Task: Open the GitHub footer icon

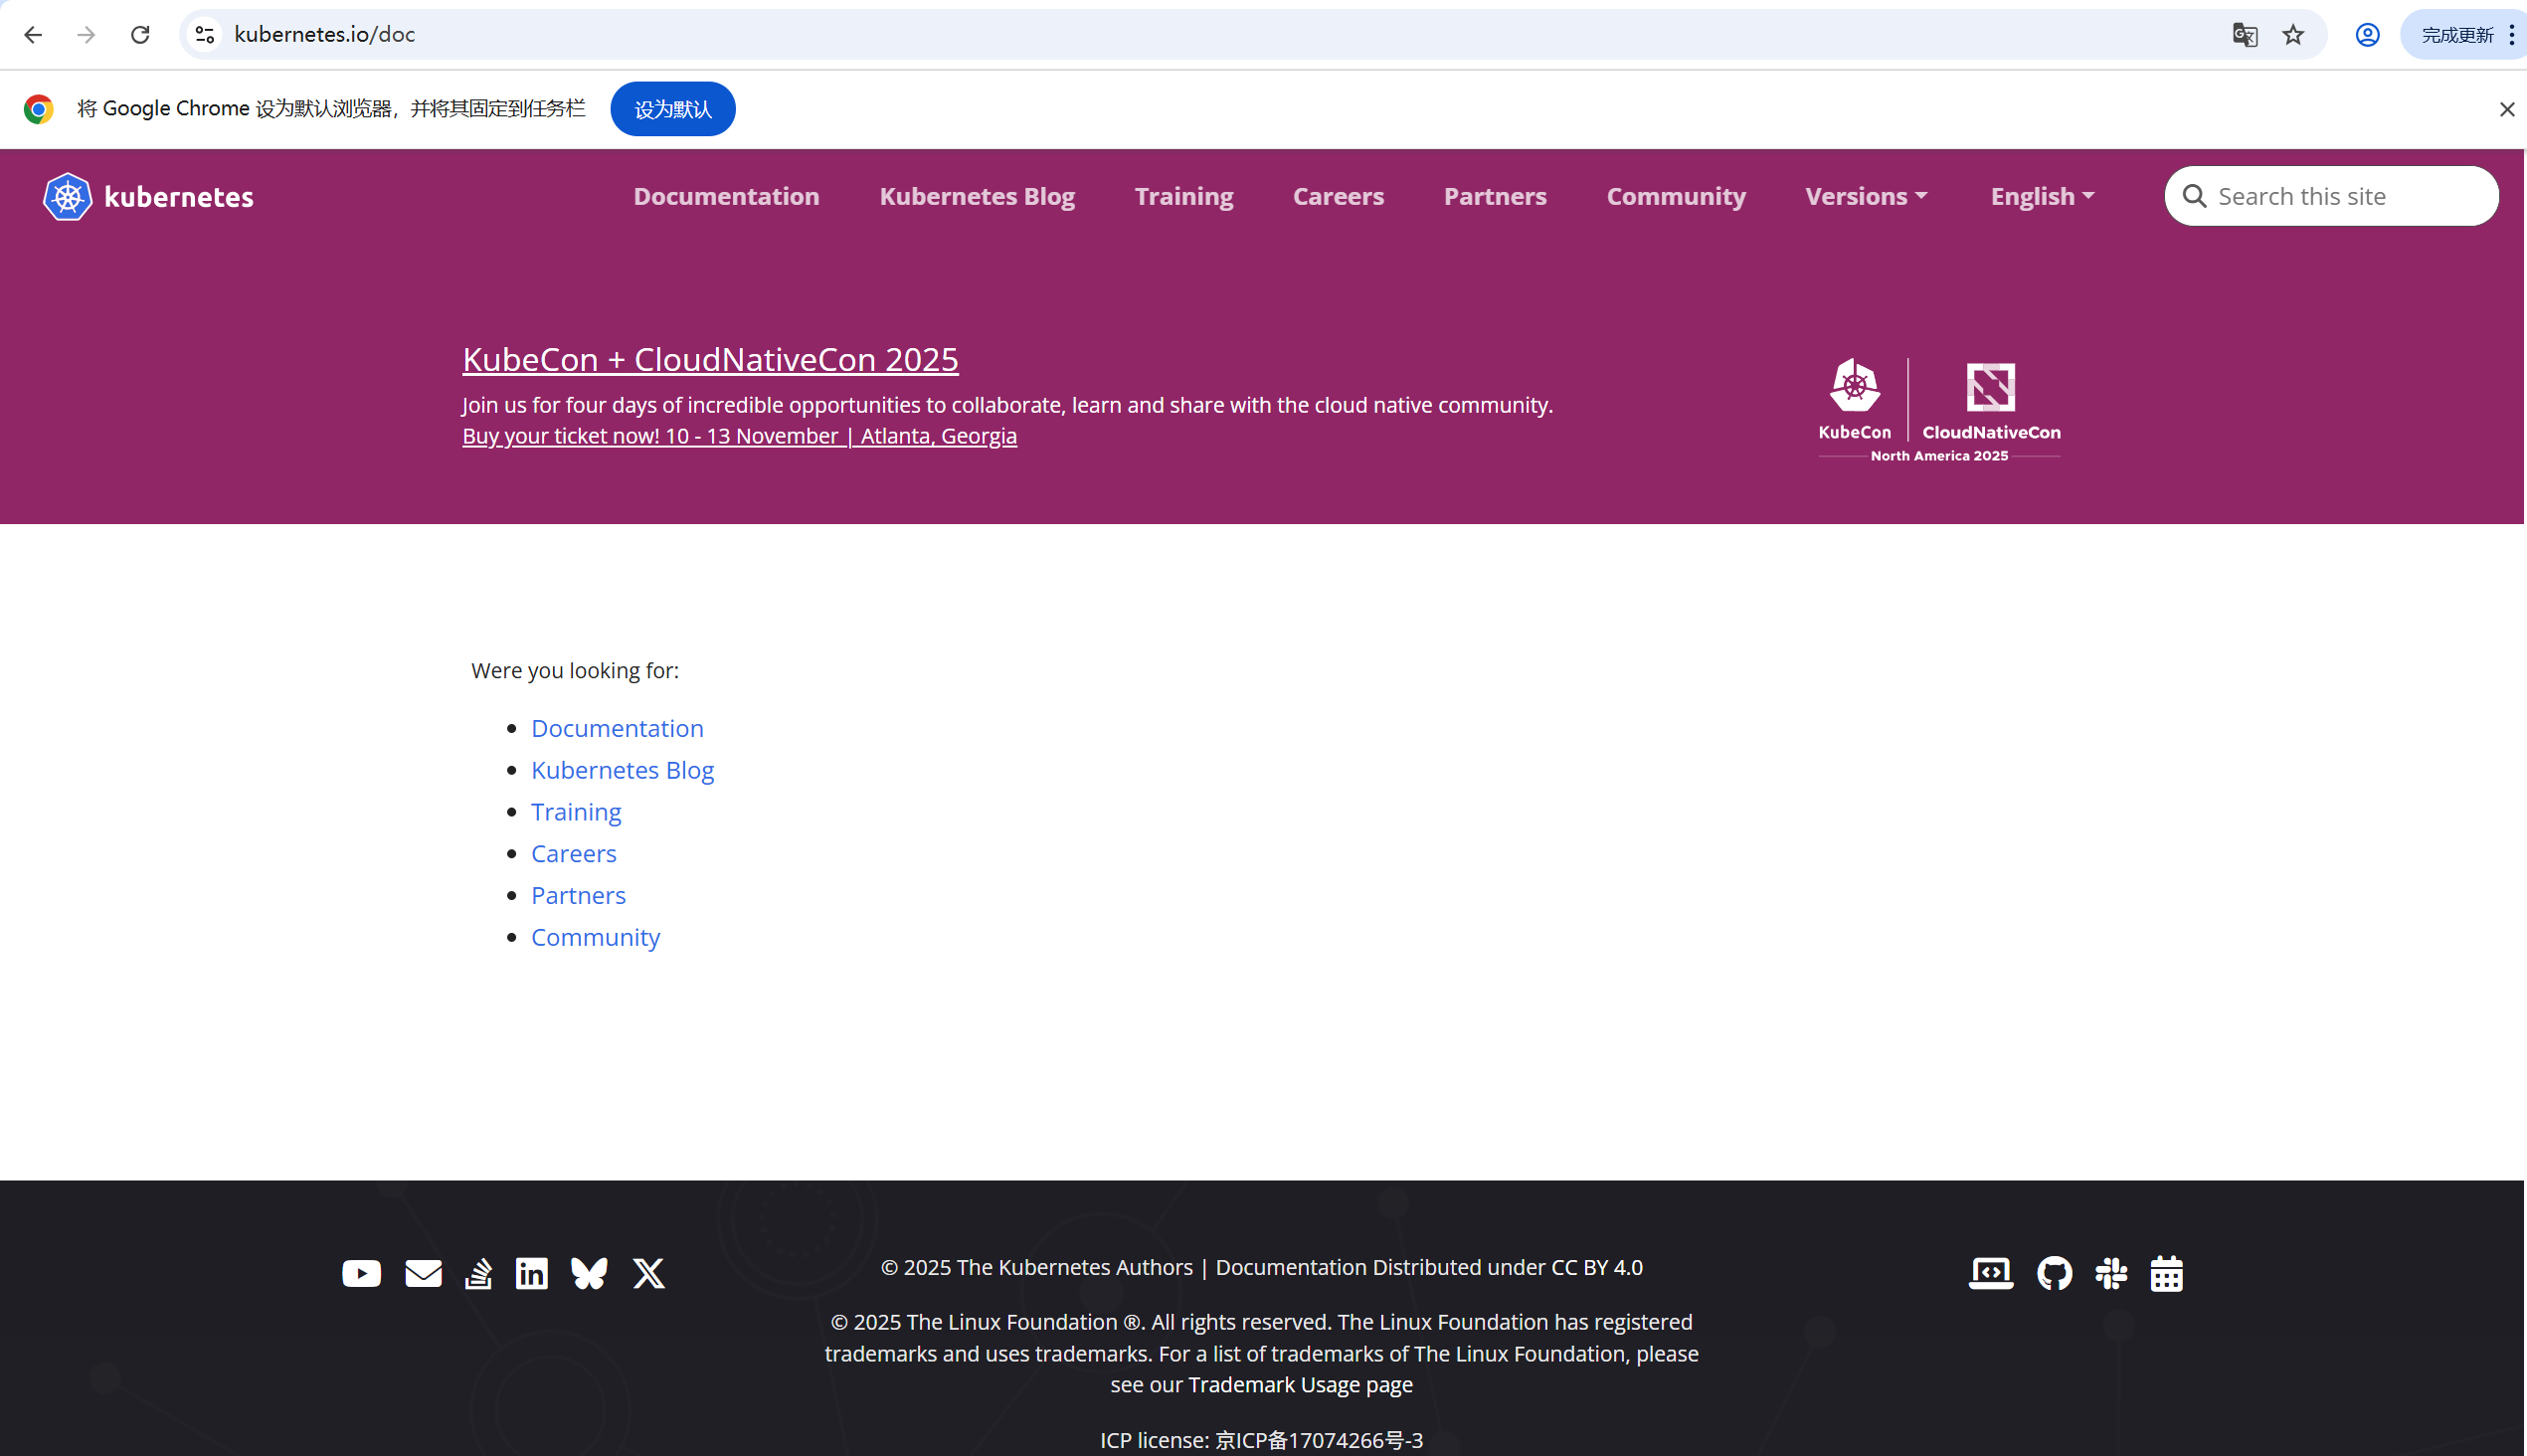Action: pos(2054,1273)
